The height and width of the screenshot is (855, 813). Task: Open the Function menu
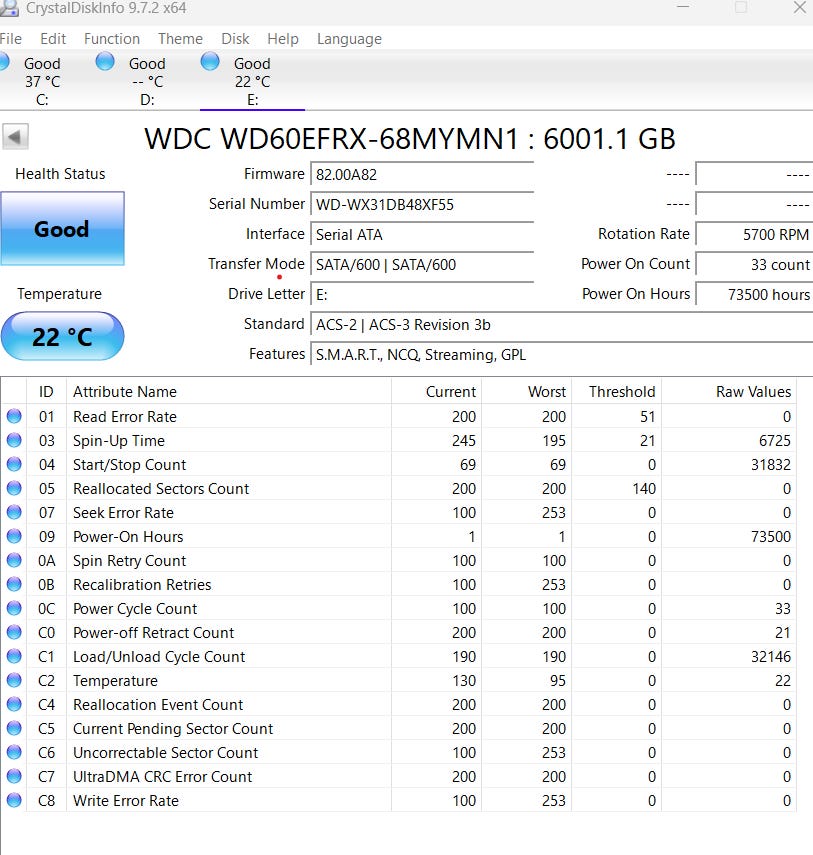(112, 39)
